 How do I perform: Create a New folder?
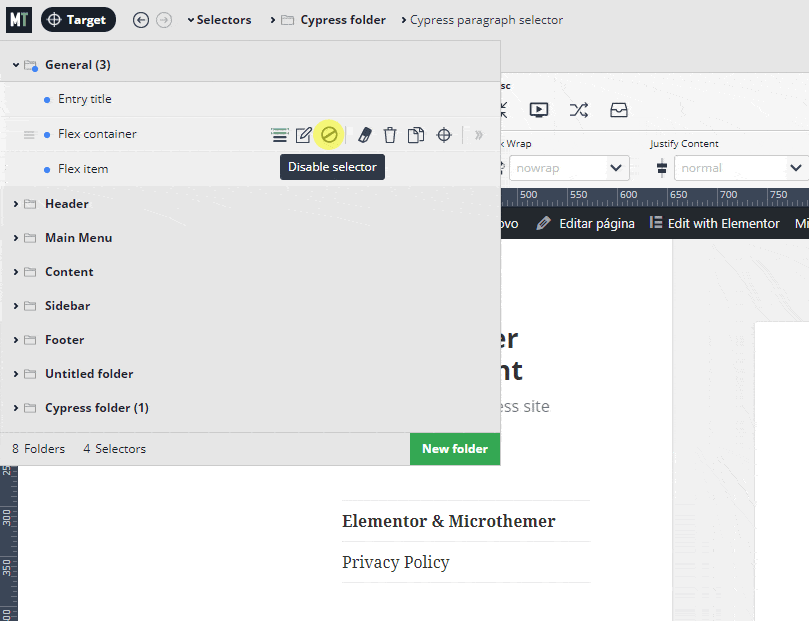[455, 449]
